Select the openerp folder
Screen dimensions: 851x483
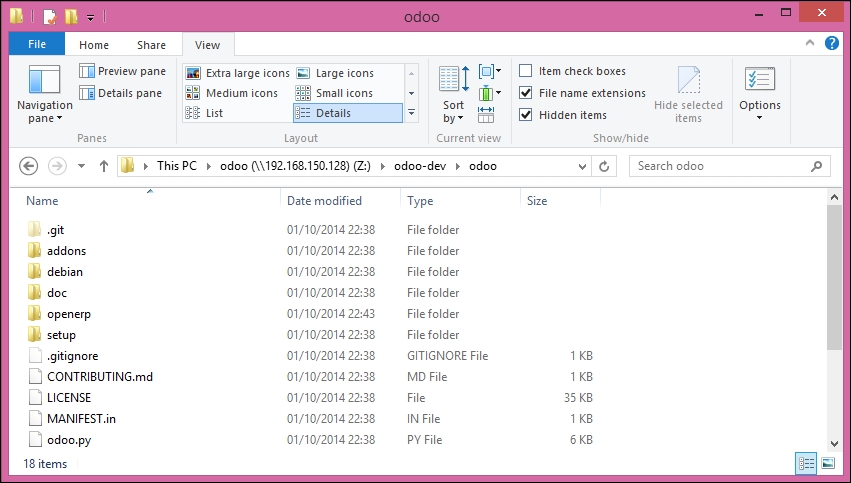coord(68,314)
